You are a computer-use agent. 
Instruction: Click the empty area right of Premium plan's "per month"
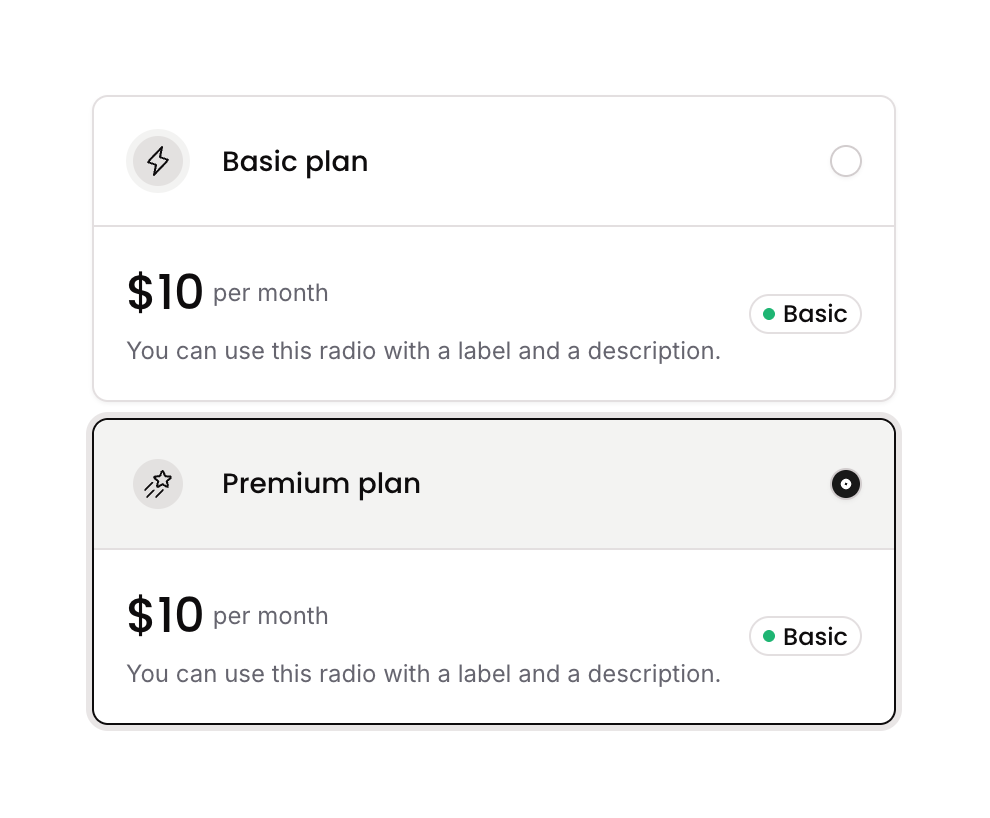coord(530,617)
